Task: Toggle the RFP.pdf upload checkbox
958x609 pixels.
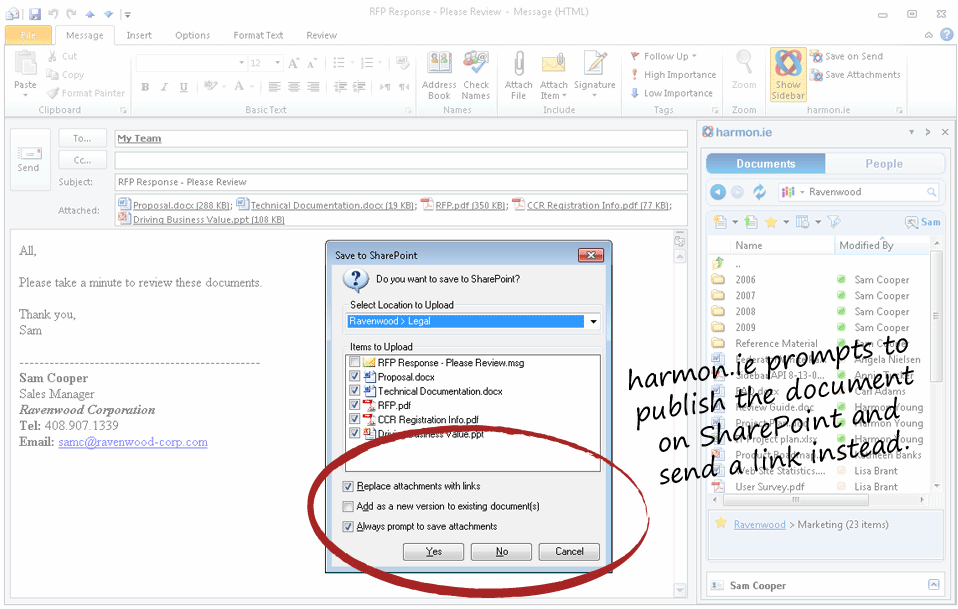Action: click(354, 404)
